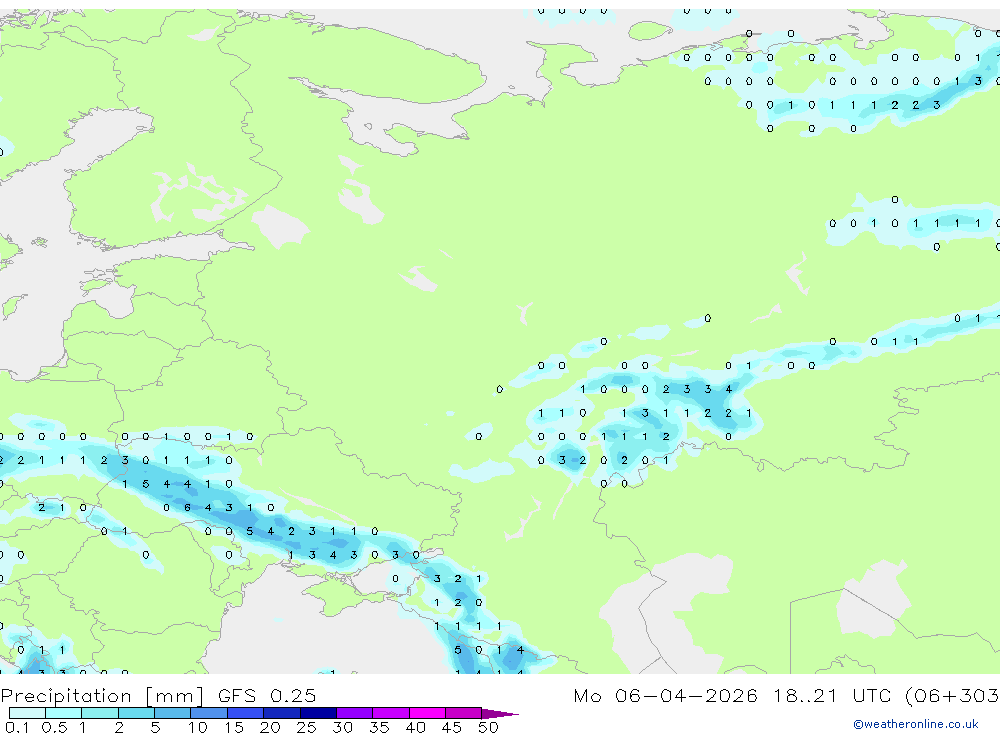Select the 45–50 mm legend color swatch
This screenshot has width=1000, height=733.
point(464,713)
